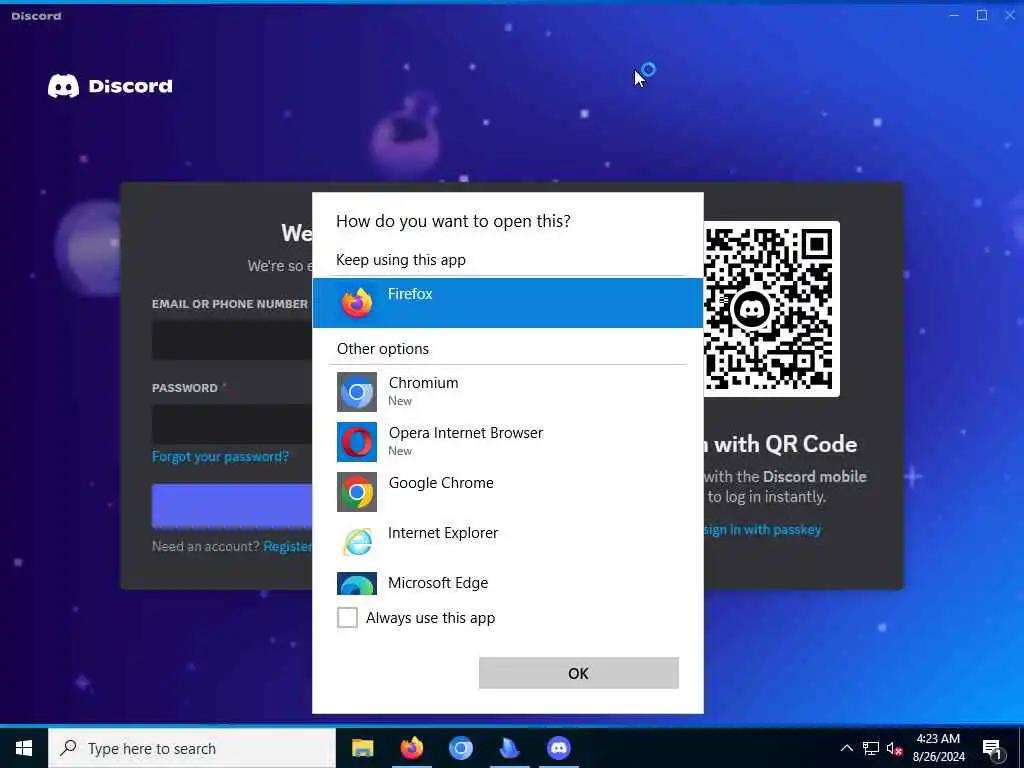Viewport: 1024px width, 768px height.
Task: Open File Explorer from taskbar
Action: click(x=362, y=748)
